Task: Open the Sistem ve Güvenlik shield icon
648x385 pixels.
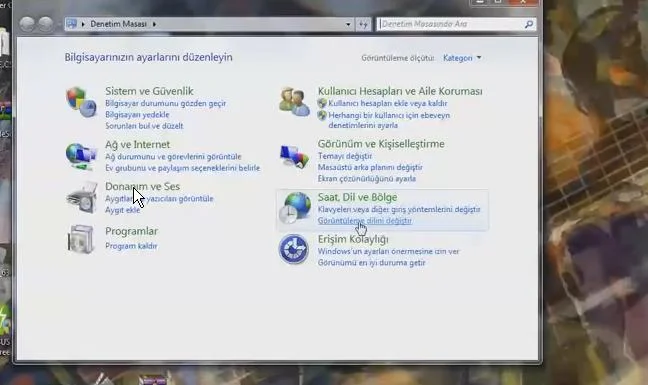Action: 81,102
